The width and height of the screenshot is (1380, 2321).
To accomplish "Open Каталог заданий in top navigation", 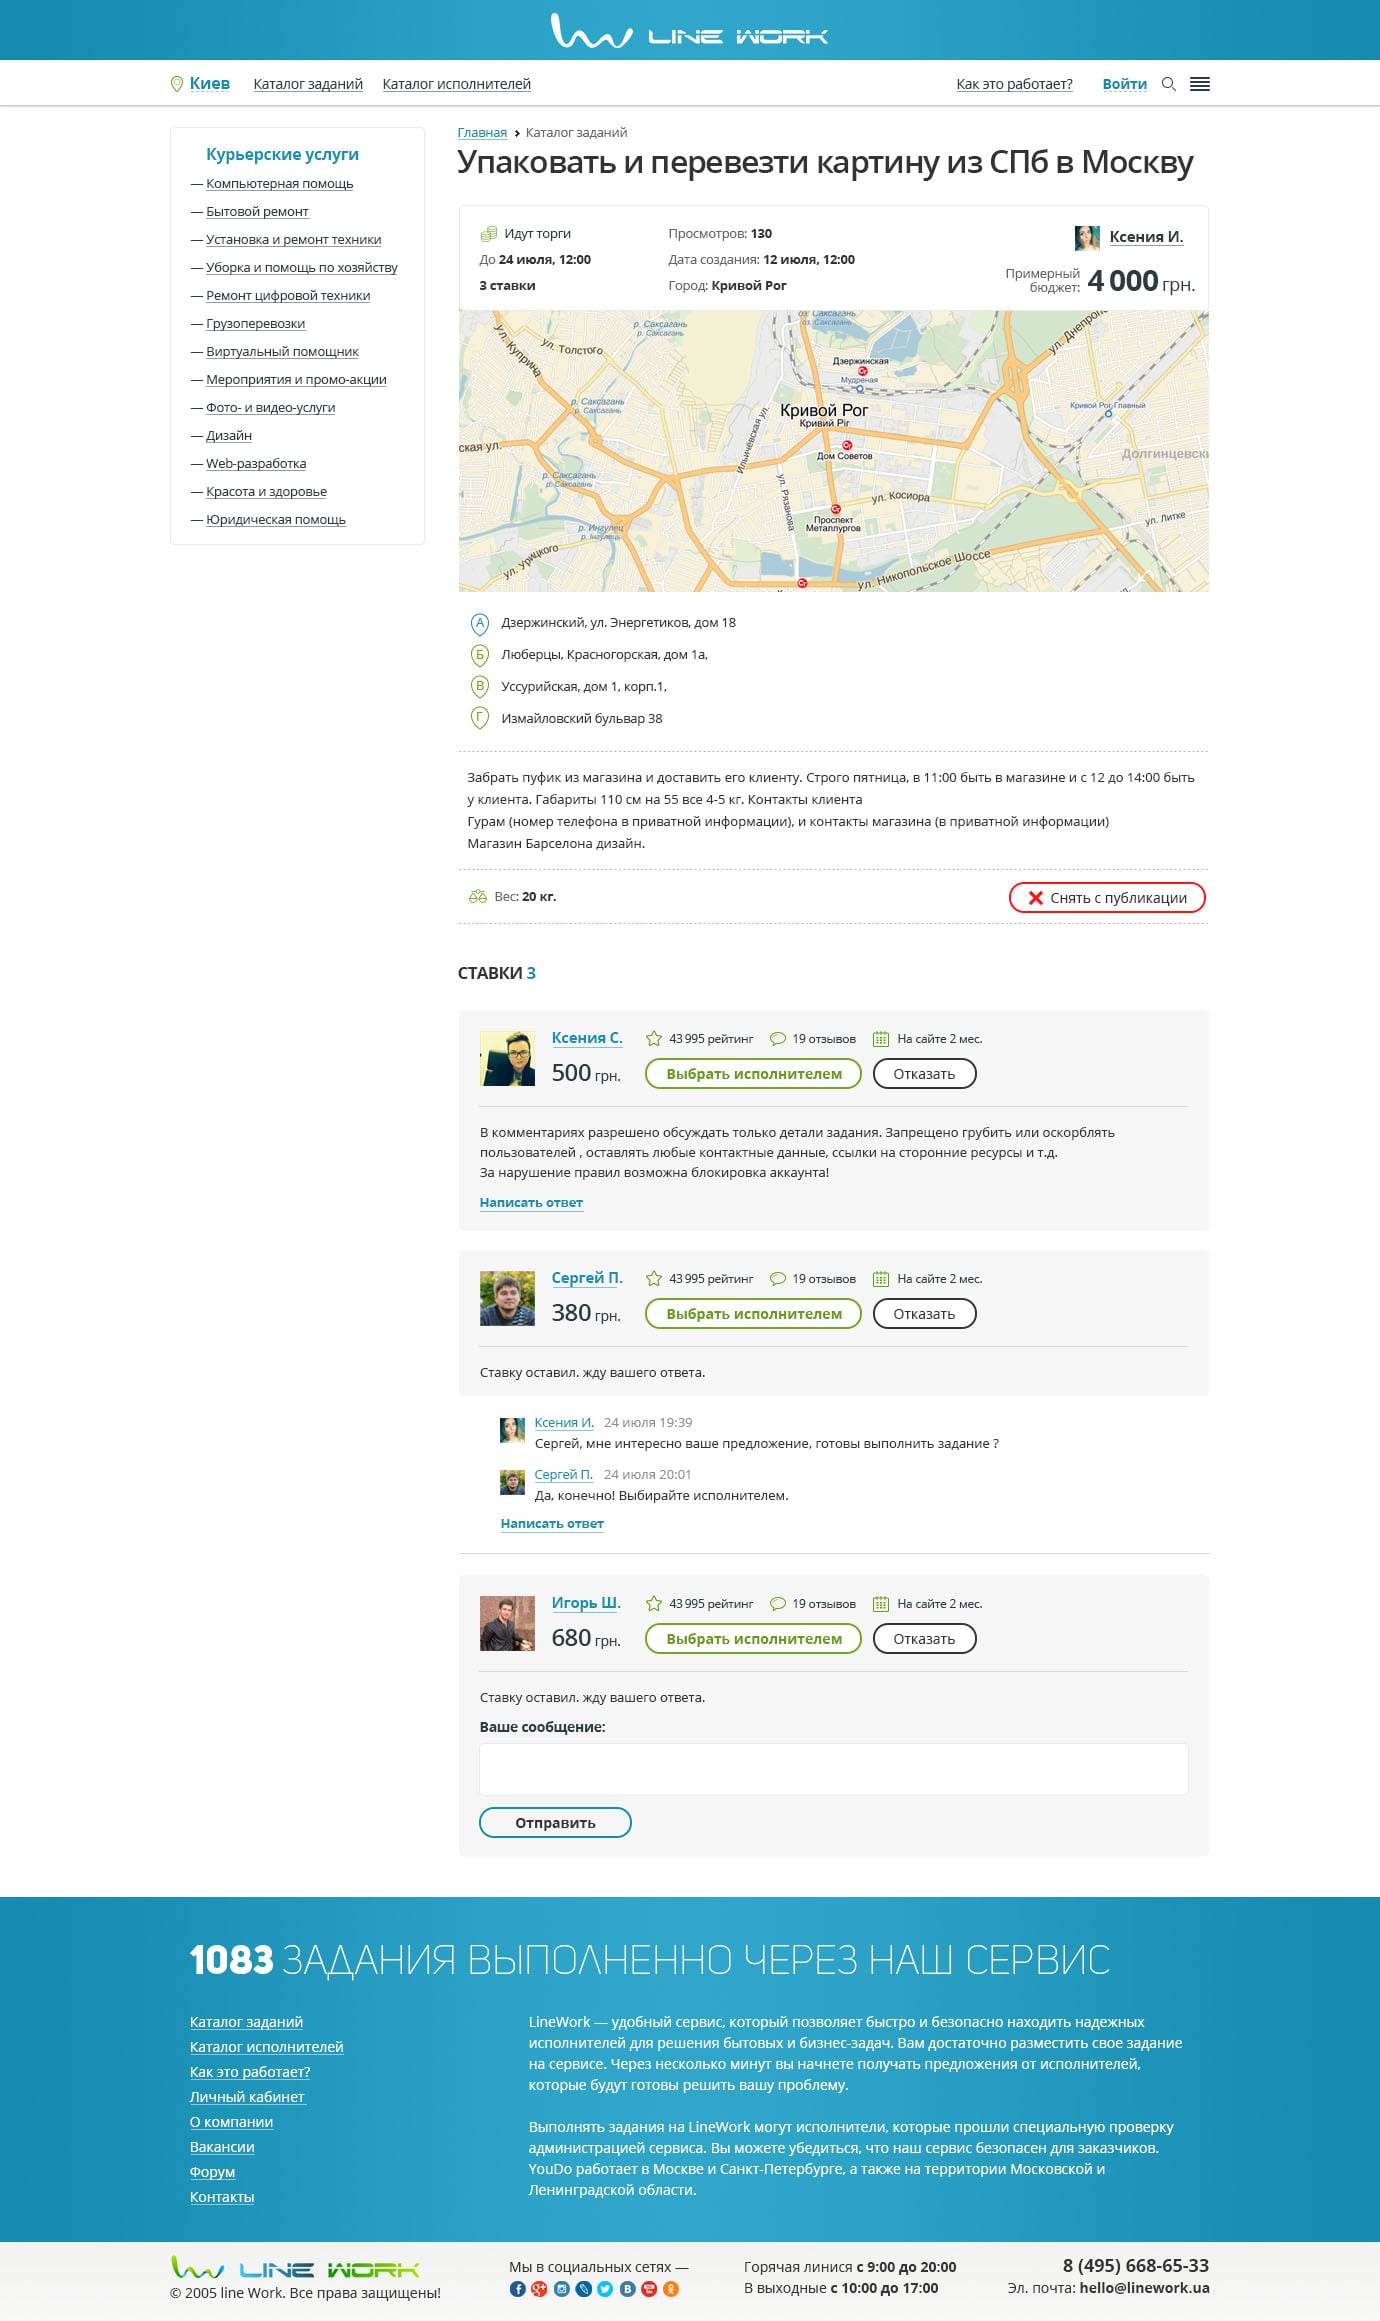I will tap(308, 84).
